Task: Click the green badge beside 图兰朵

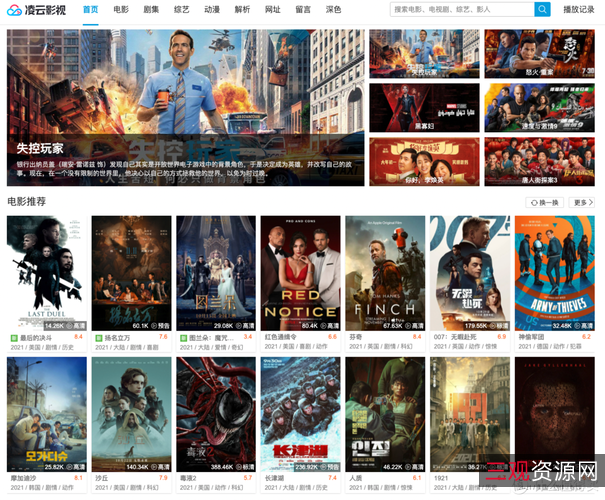Action: point(182,338)
